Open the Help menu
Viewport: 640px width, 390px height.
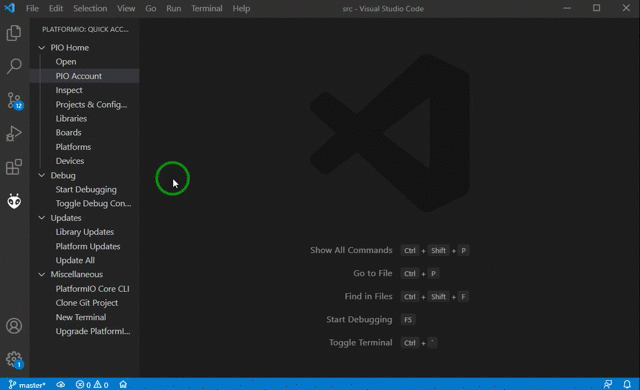[x=241, y=9]
